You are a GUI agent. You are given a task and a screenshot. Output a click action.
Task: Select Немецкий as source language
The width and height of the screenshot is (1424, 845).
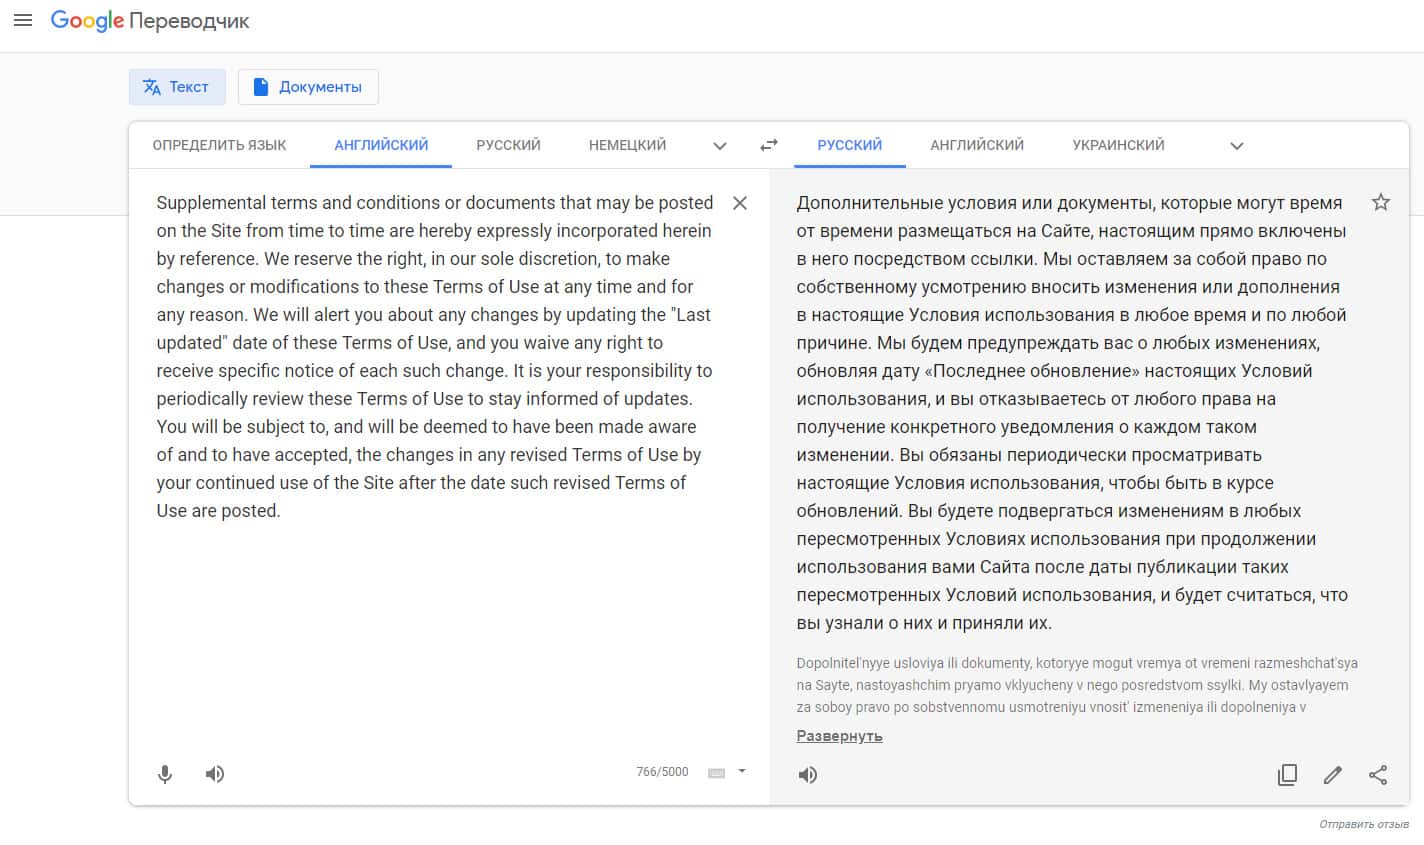click(627, 145)
